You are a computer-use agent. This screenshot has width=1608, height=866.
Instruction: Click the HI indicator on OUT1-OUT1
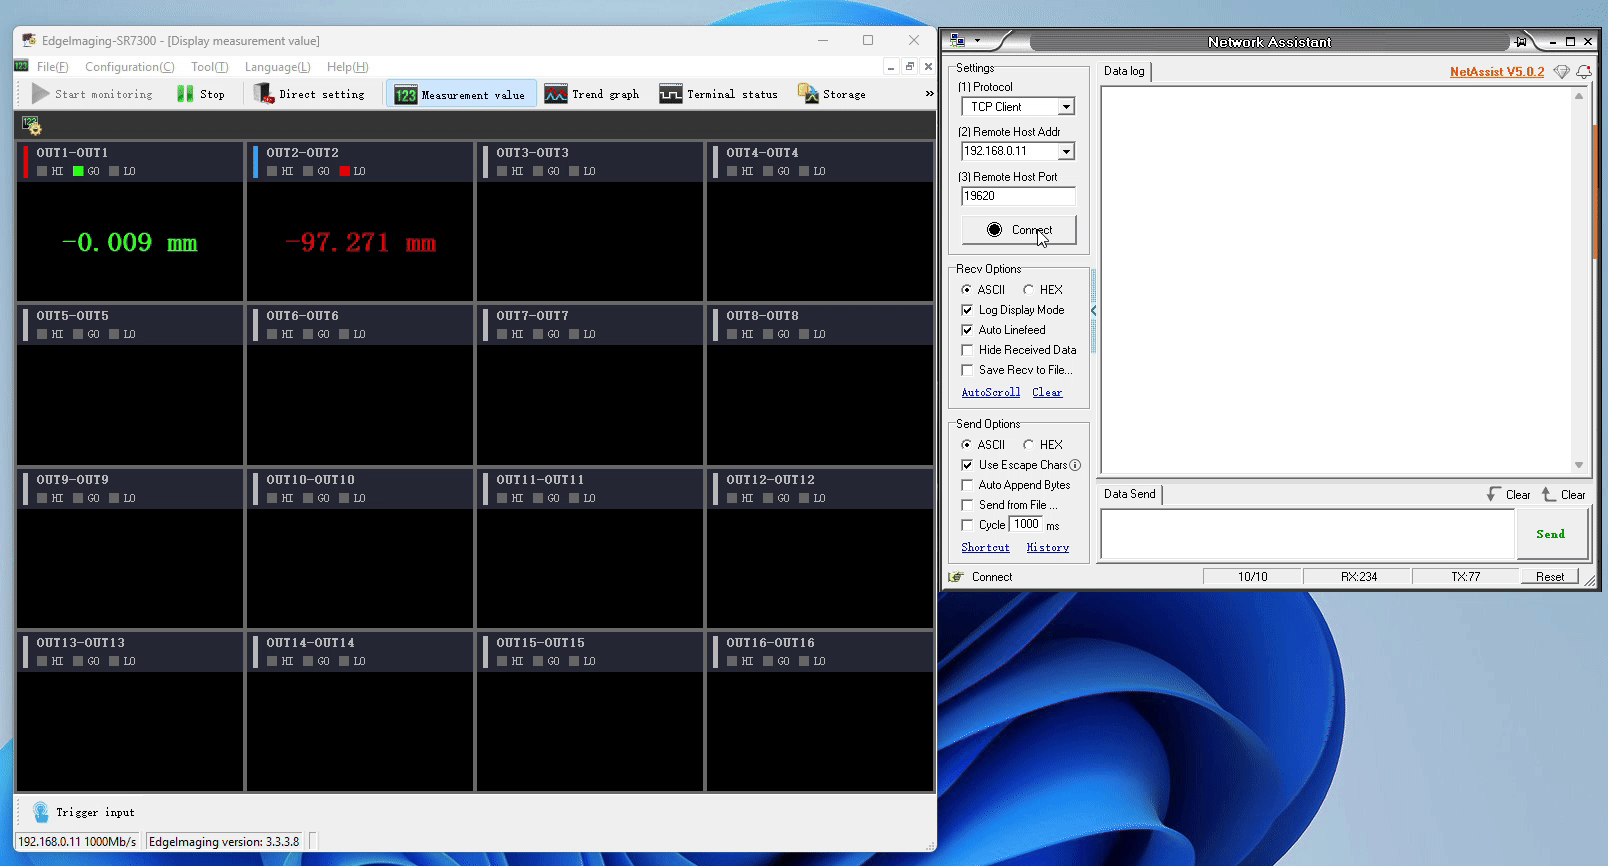point(42,171)
